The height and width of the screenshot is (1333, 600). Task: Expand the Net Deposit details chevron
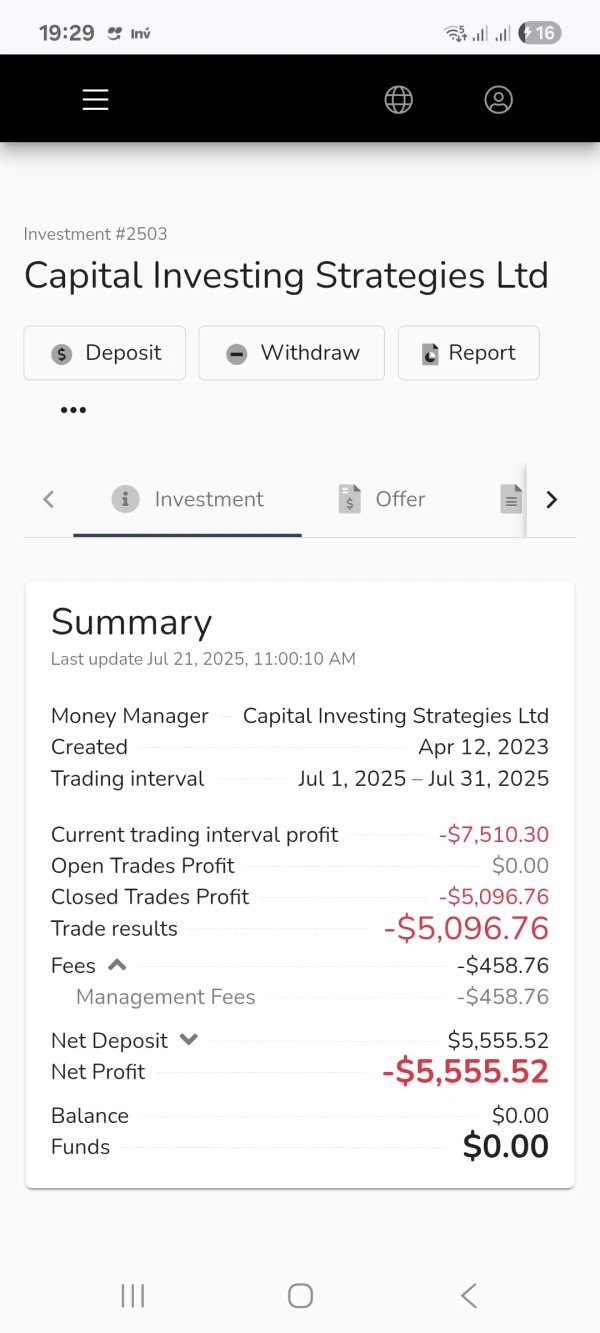pyautogui.click(x=188, y=1040)
